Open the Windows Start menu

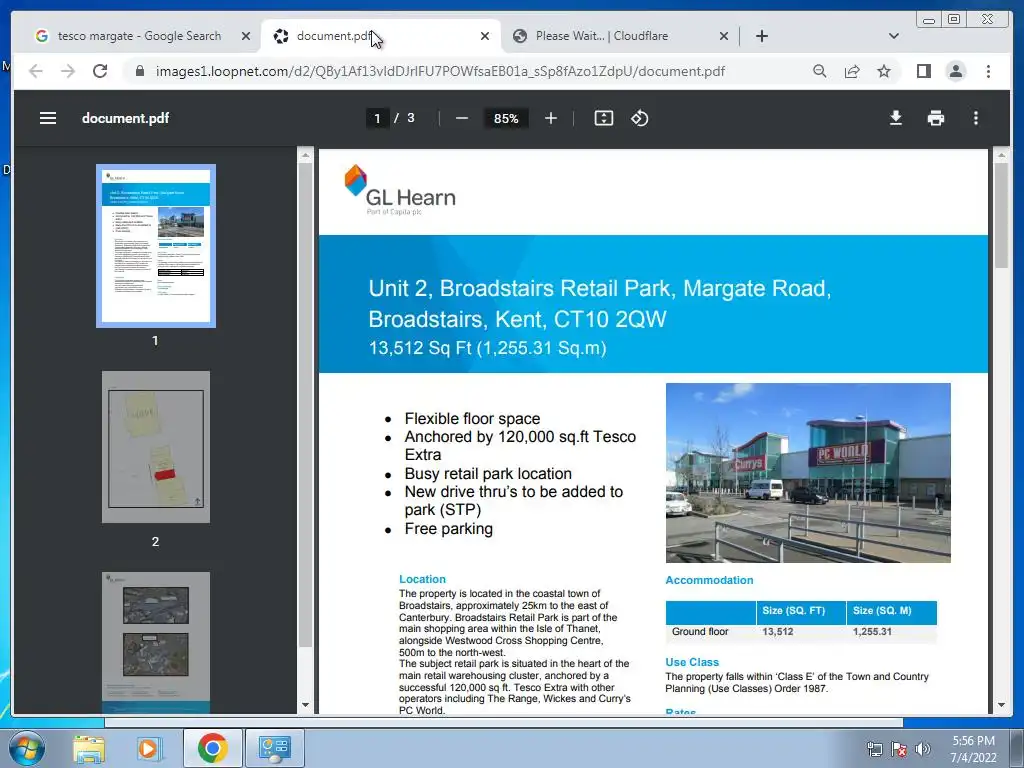click(27, 748)
